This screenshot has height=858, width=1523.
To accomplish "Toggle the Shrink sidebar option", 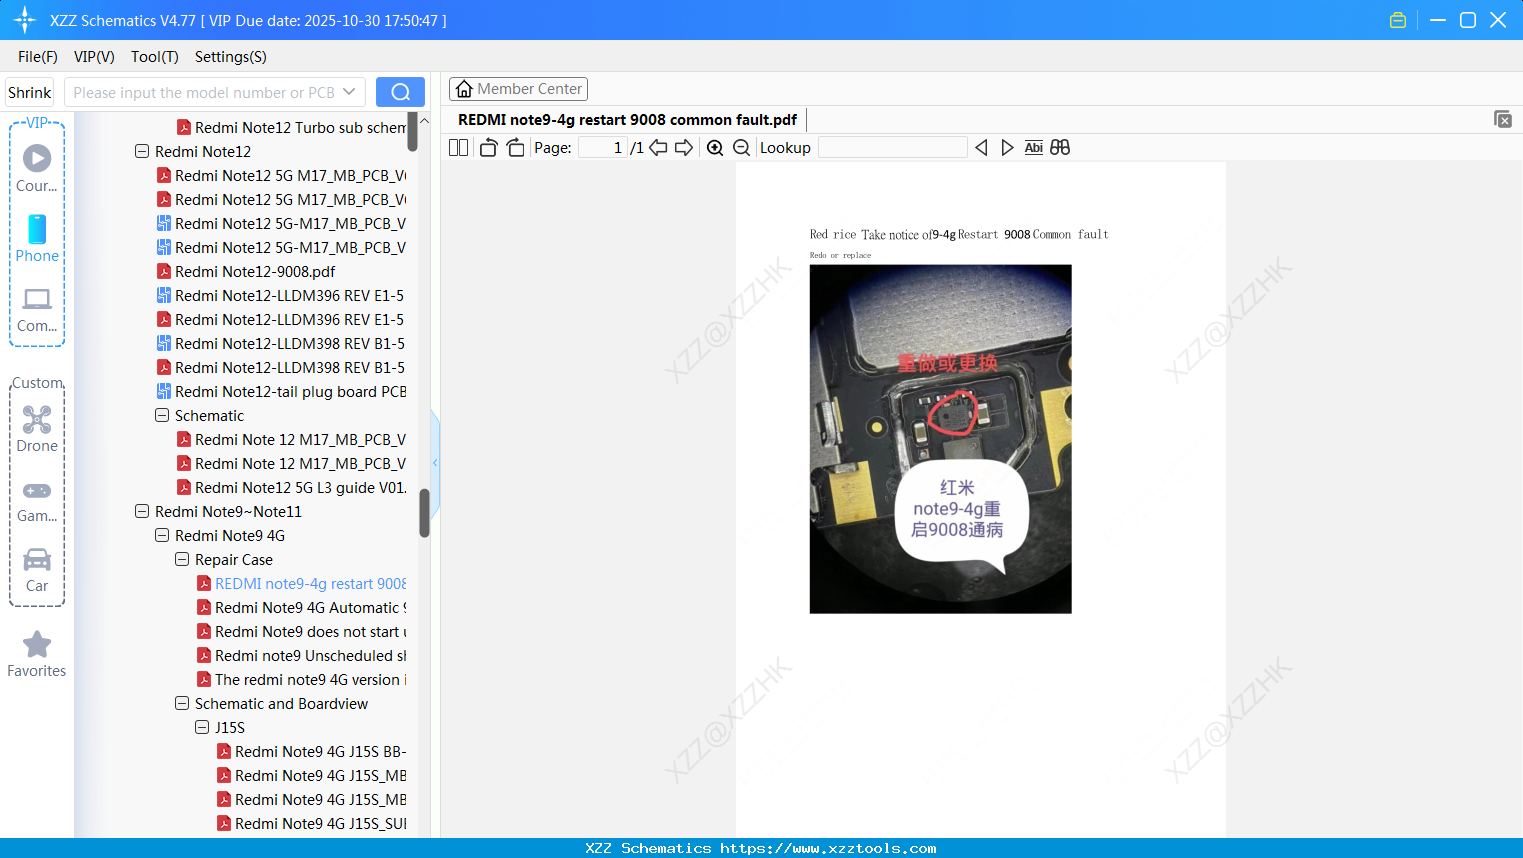I will [x=29, y=91].
